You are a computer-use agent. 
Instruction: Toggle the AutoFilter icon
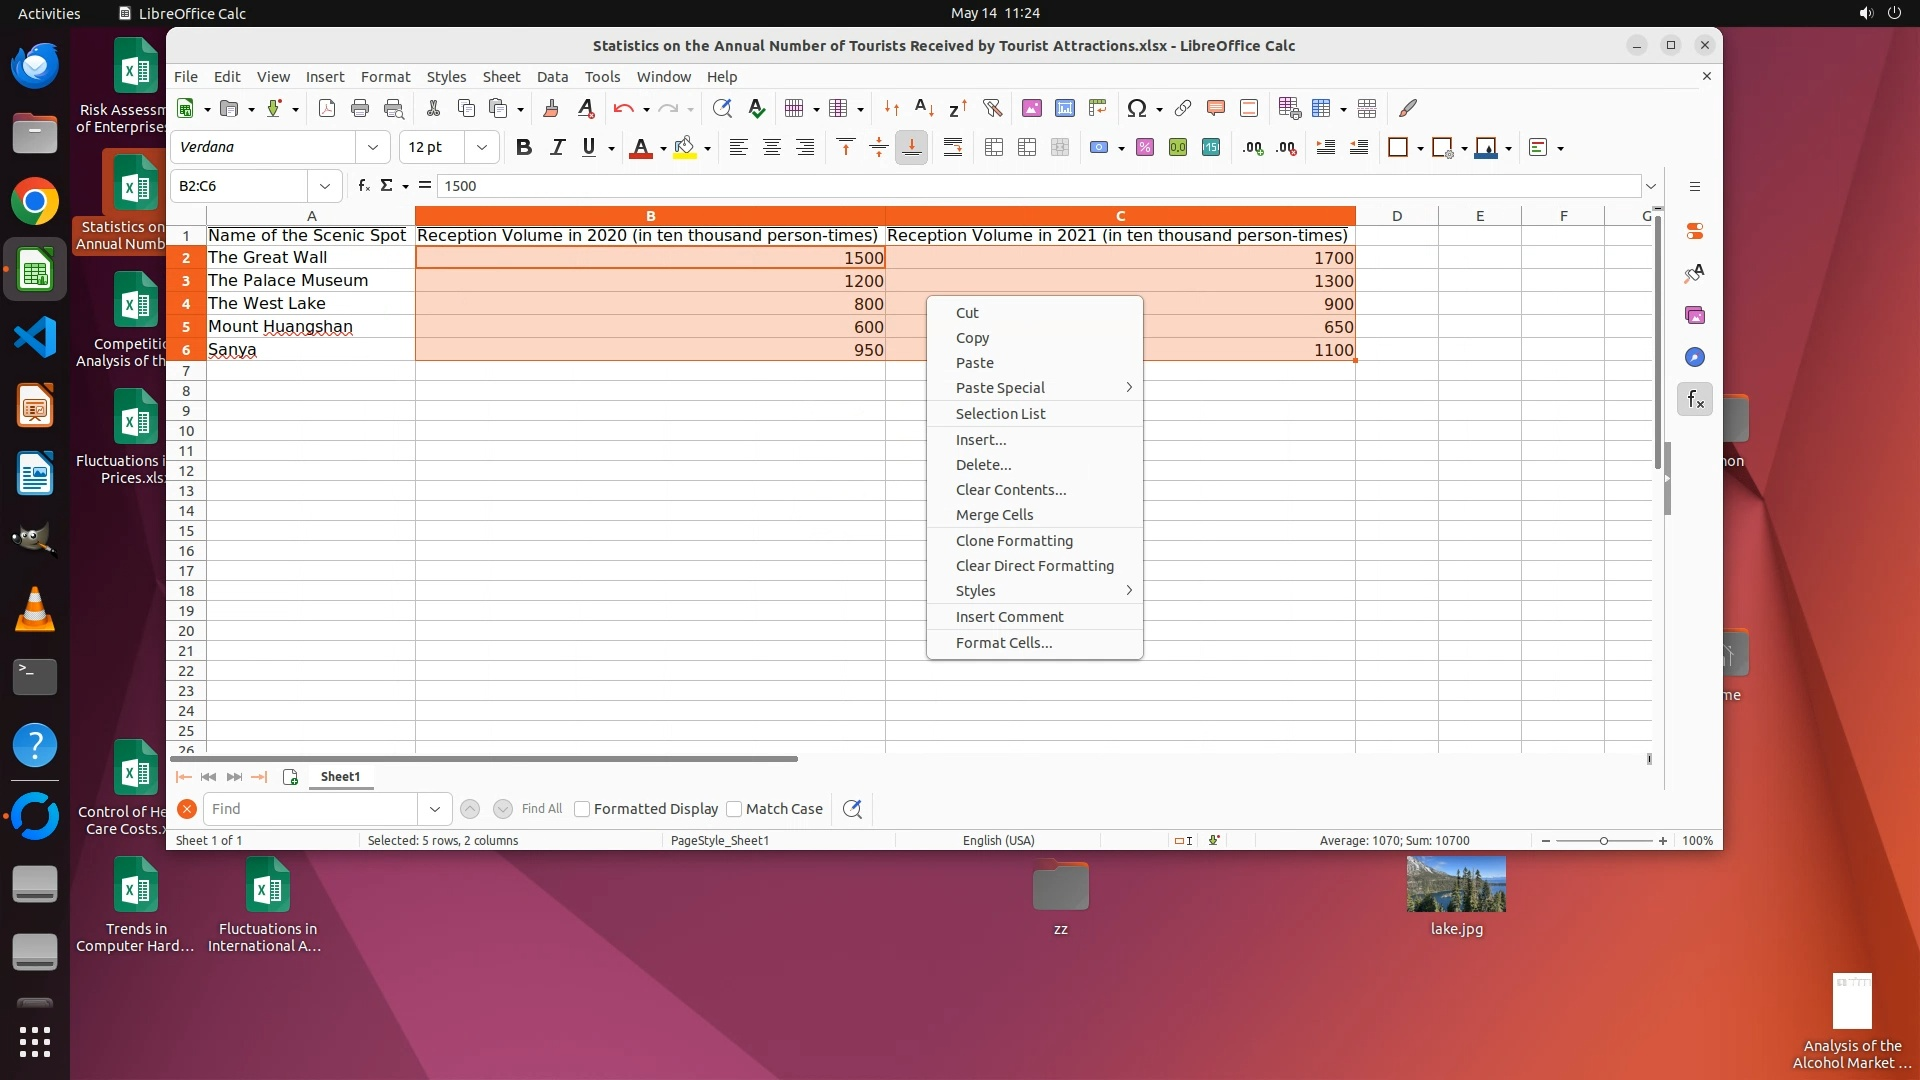(x=992, y=108)
